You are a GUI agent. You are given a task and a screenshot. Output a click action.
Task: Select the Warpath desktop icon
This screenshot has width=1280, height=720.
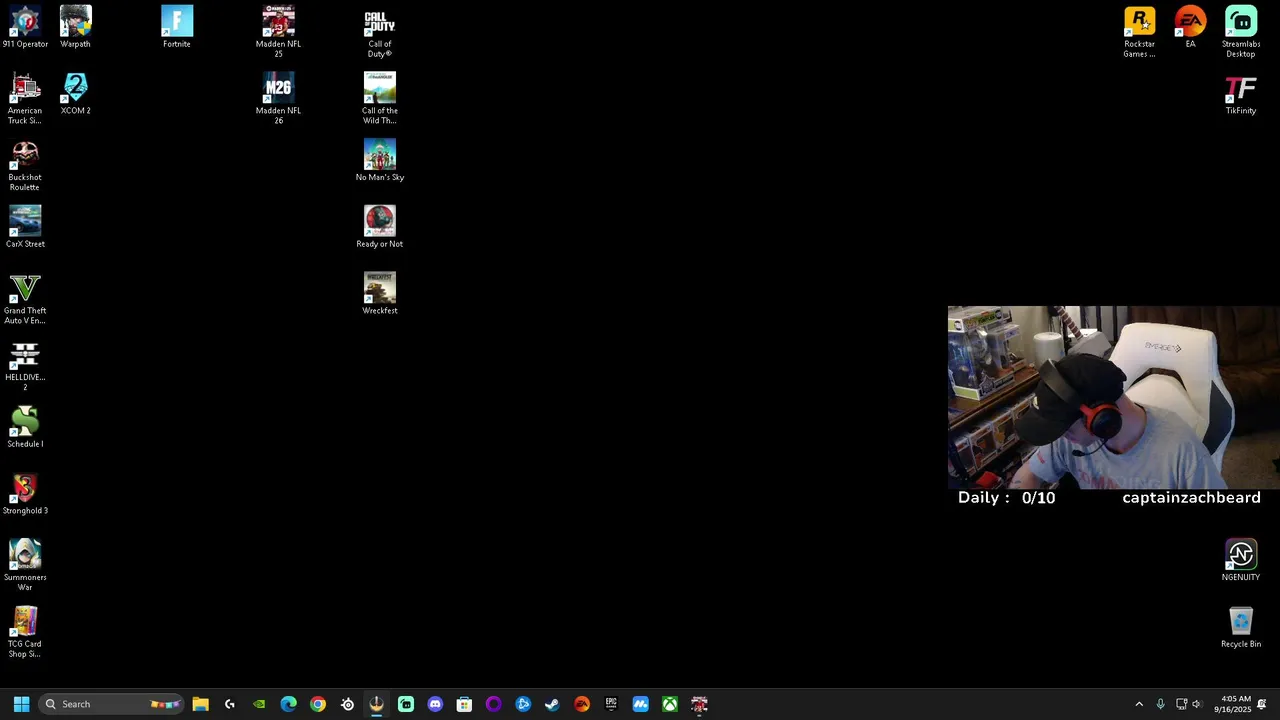pos(75,27)
